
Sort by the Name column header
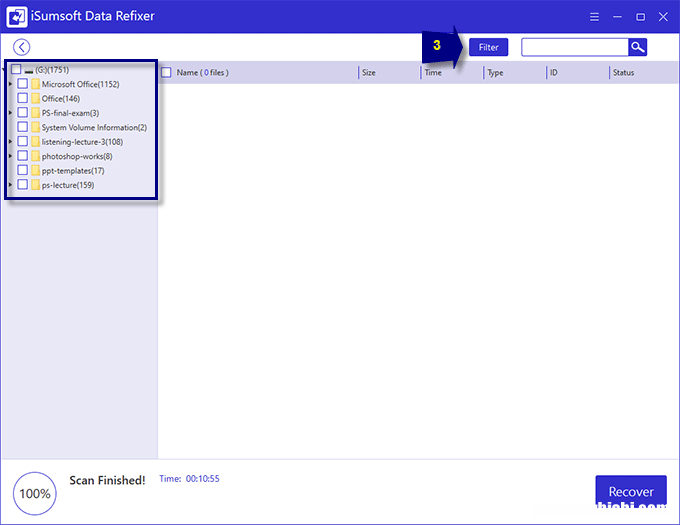click(203, 72)
